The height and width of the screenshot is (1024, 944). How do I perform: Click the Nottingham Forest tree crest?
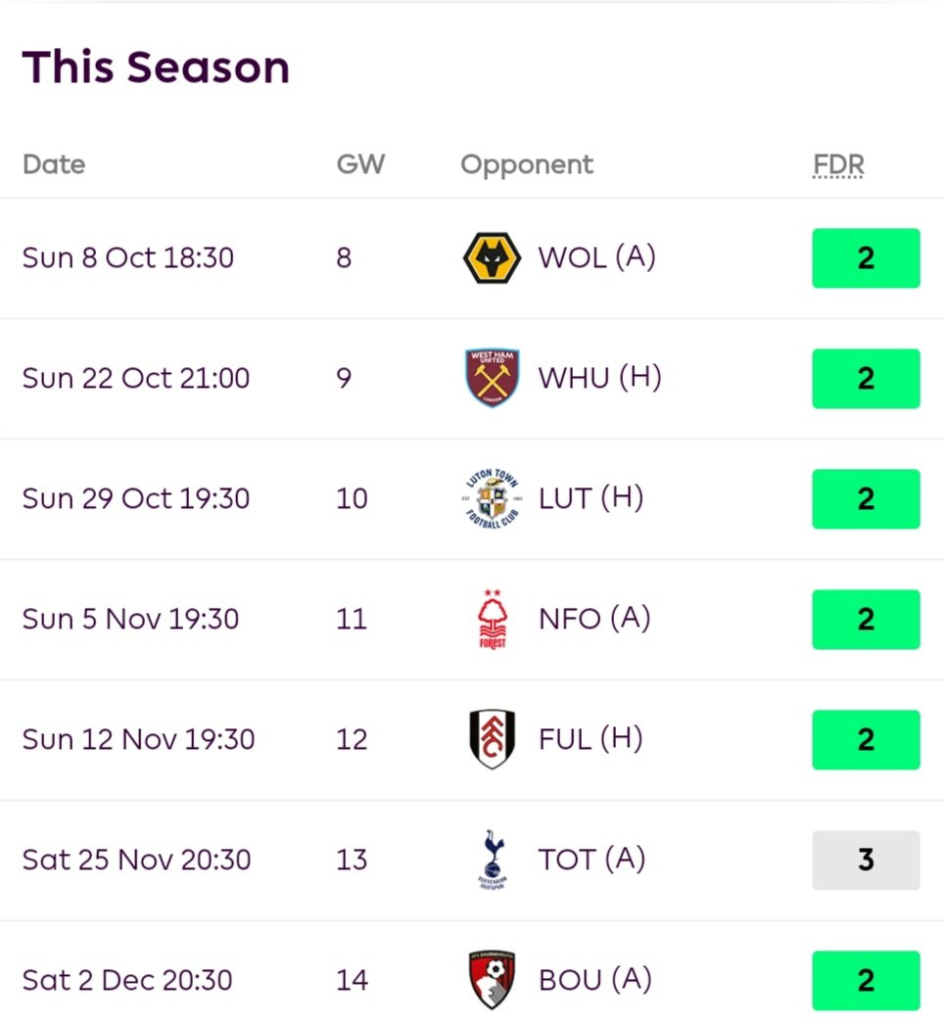point(492,619)
